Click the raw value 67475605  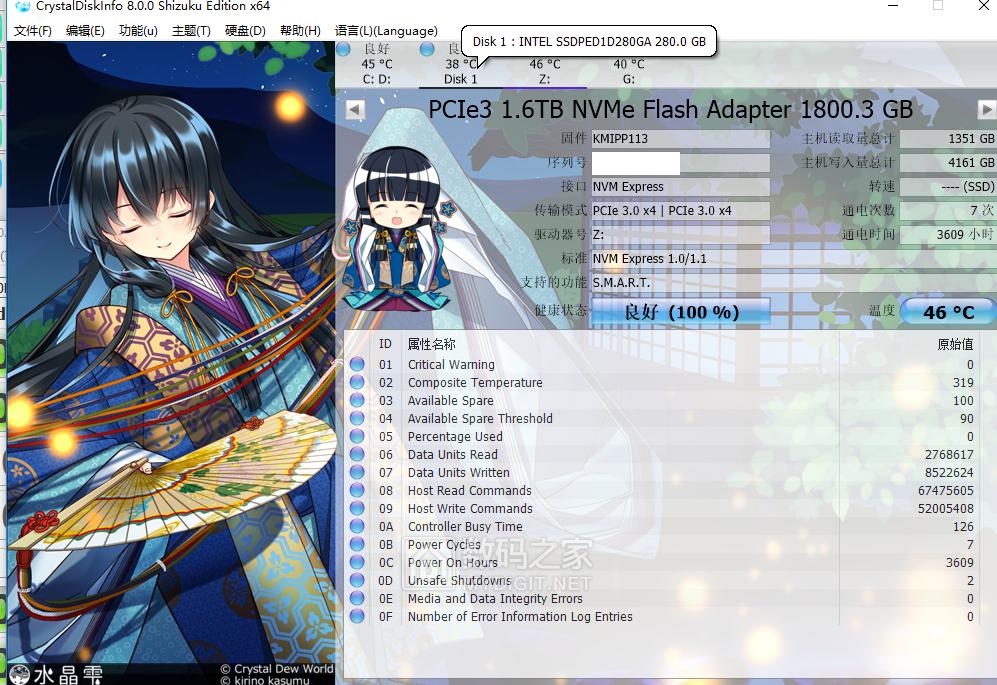(x=945, y=490)
